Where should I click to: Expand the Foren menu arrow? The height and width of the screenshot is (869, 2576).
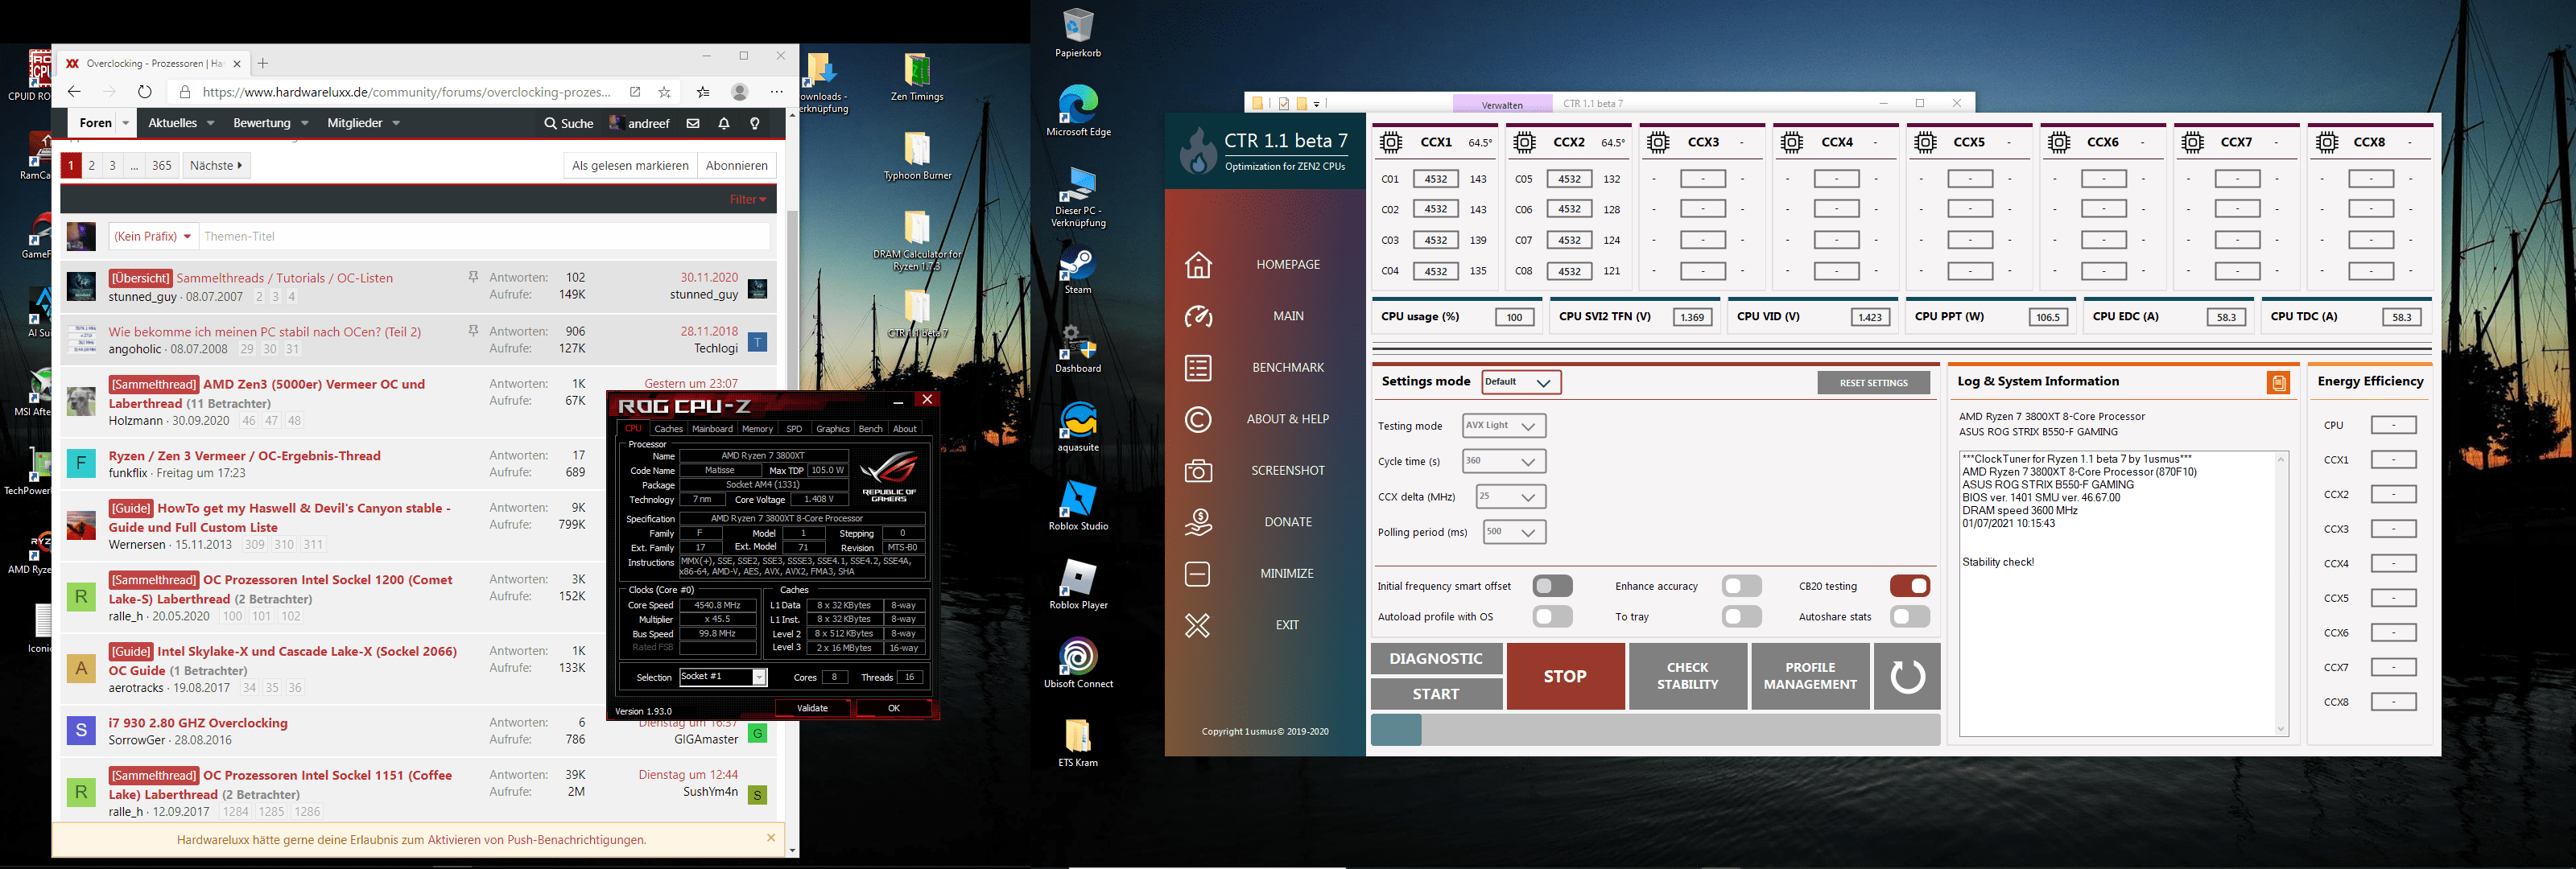tap(125, 124)
